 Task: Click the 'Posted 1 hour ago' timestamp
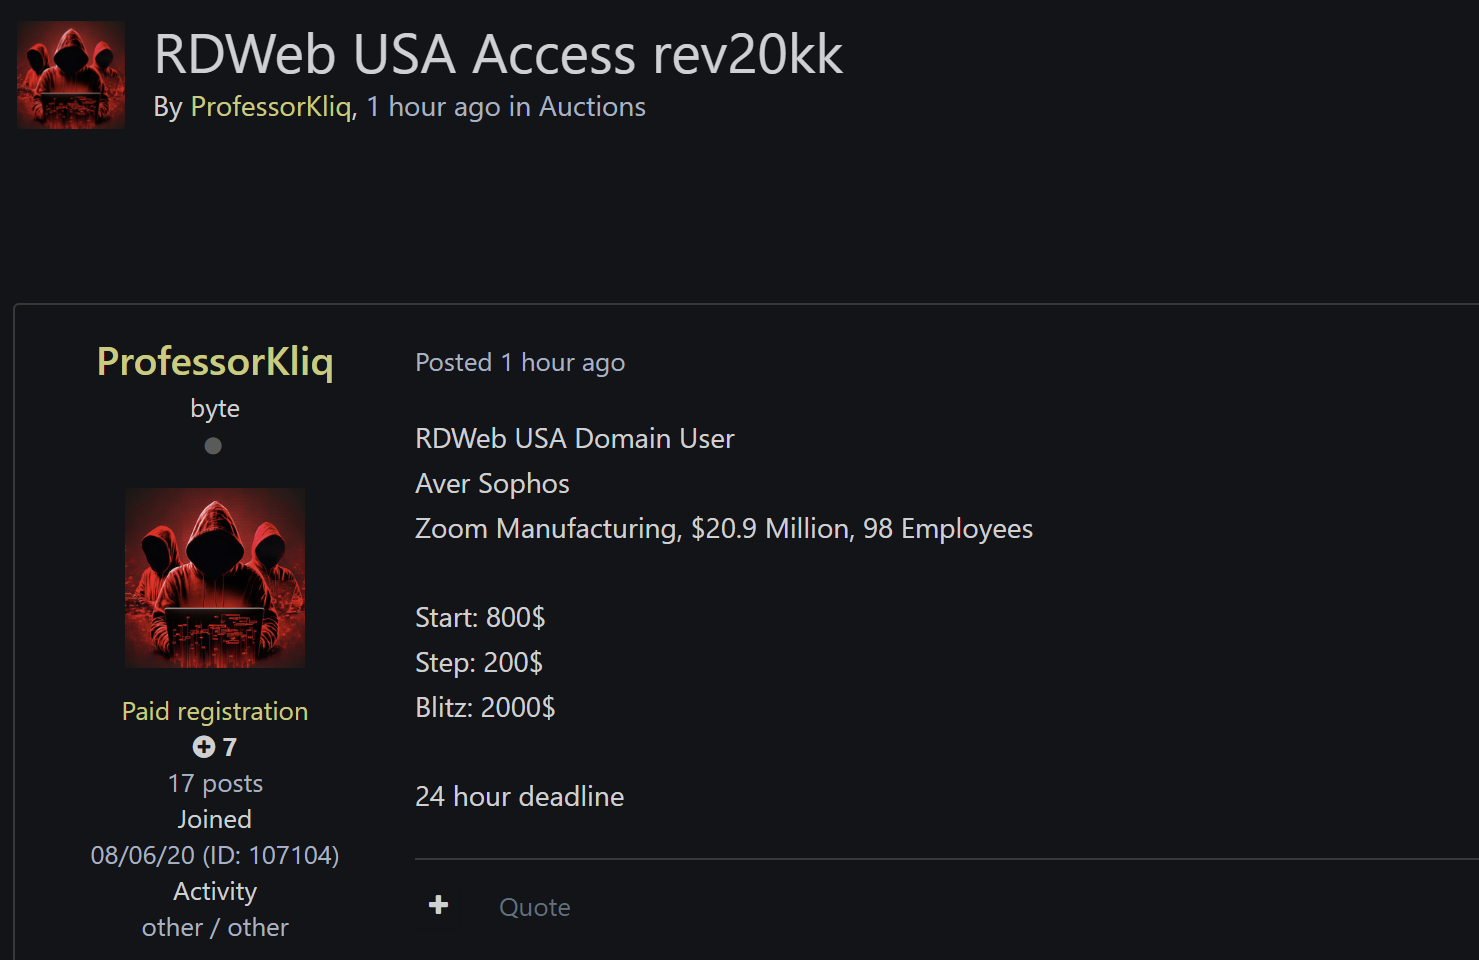tap(520, 362)
